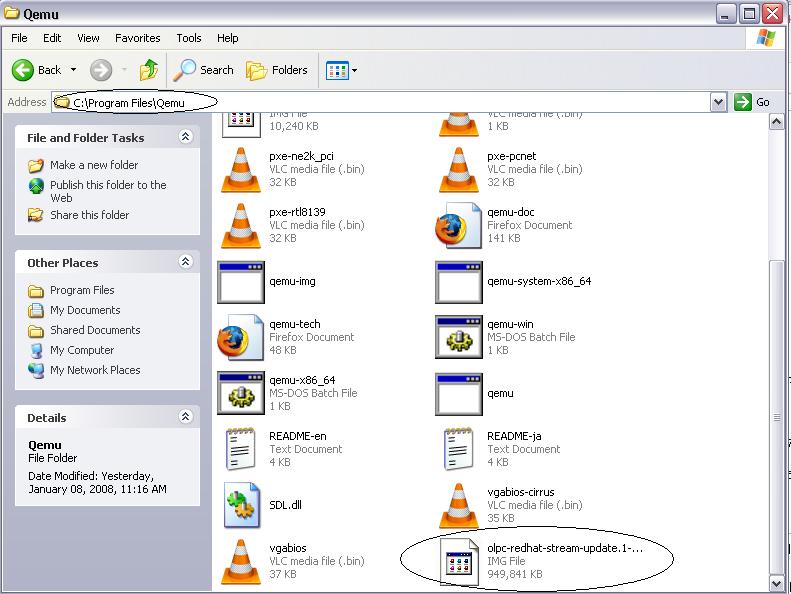The image size is (791, 594).
Task: Collapse the File and Folder Tasks panel
Action: click(x=185, y=137)
